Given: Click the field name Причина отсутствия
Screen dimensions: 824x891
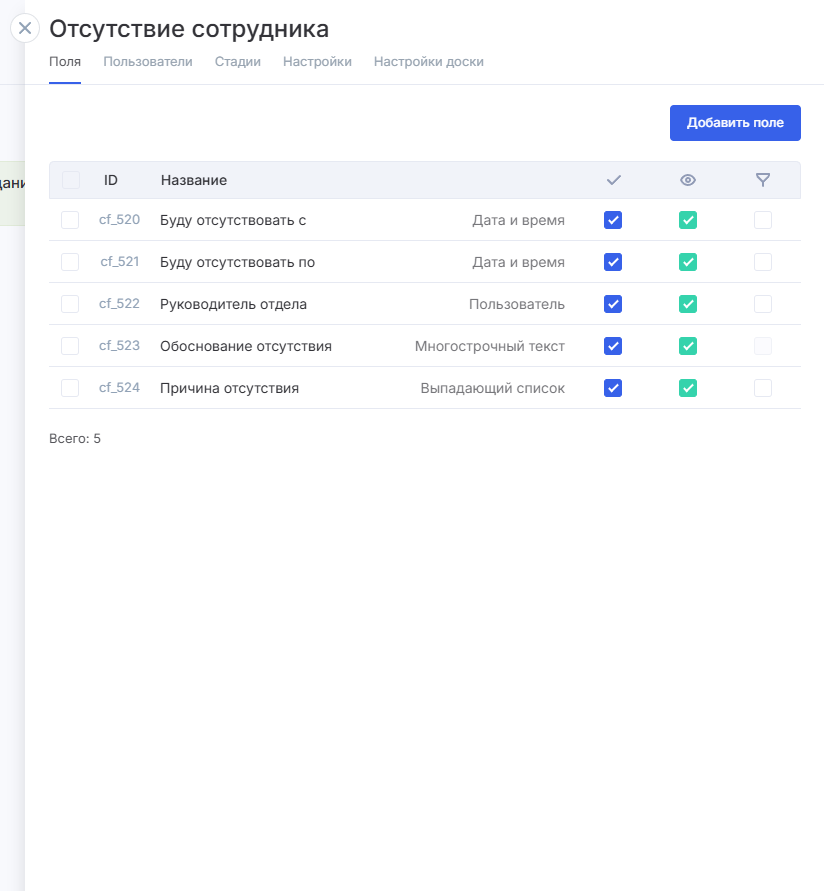Looking at the screenshot, I should point(229,388).
